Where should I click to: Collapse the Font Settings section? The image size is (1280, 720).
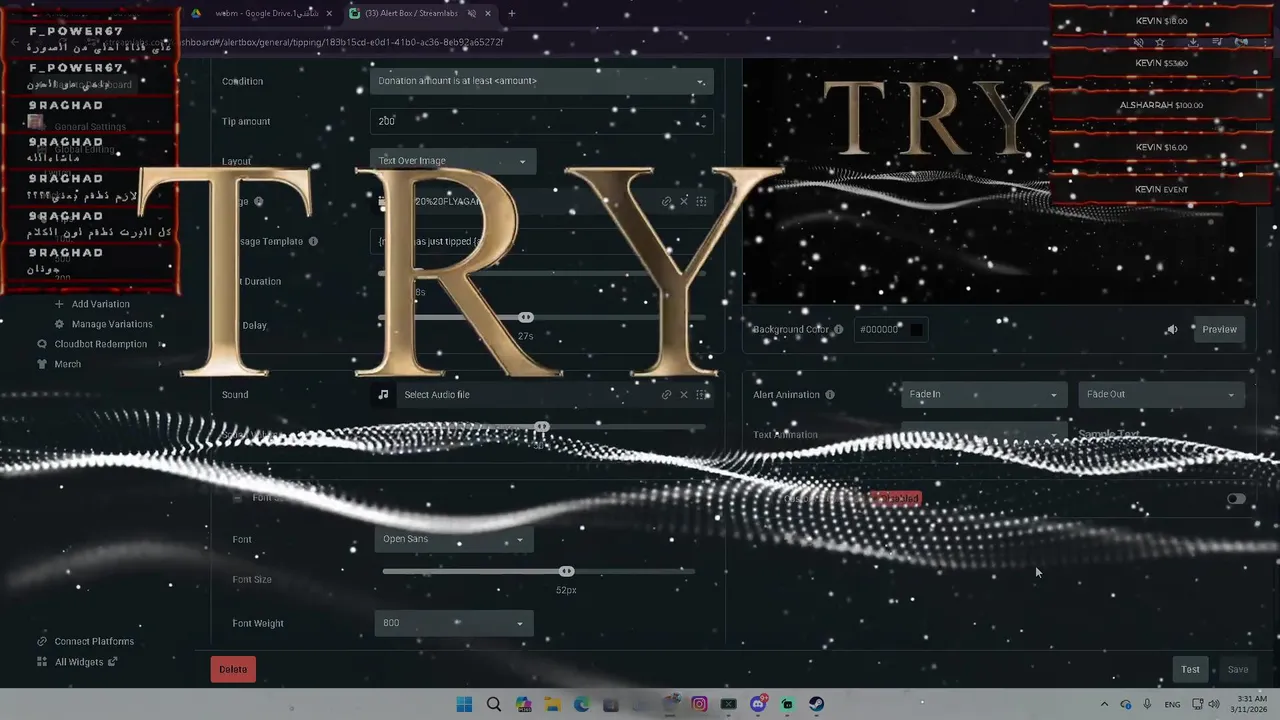pos(237,498)
